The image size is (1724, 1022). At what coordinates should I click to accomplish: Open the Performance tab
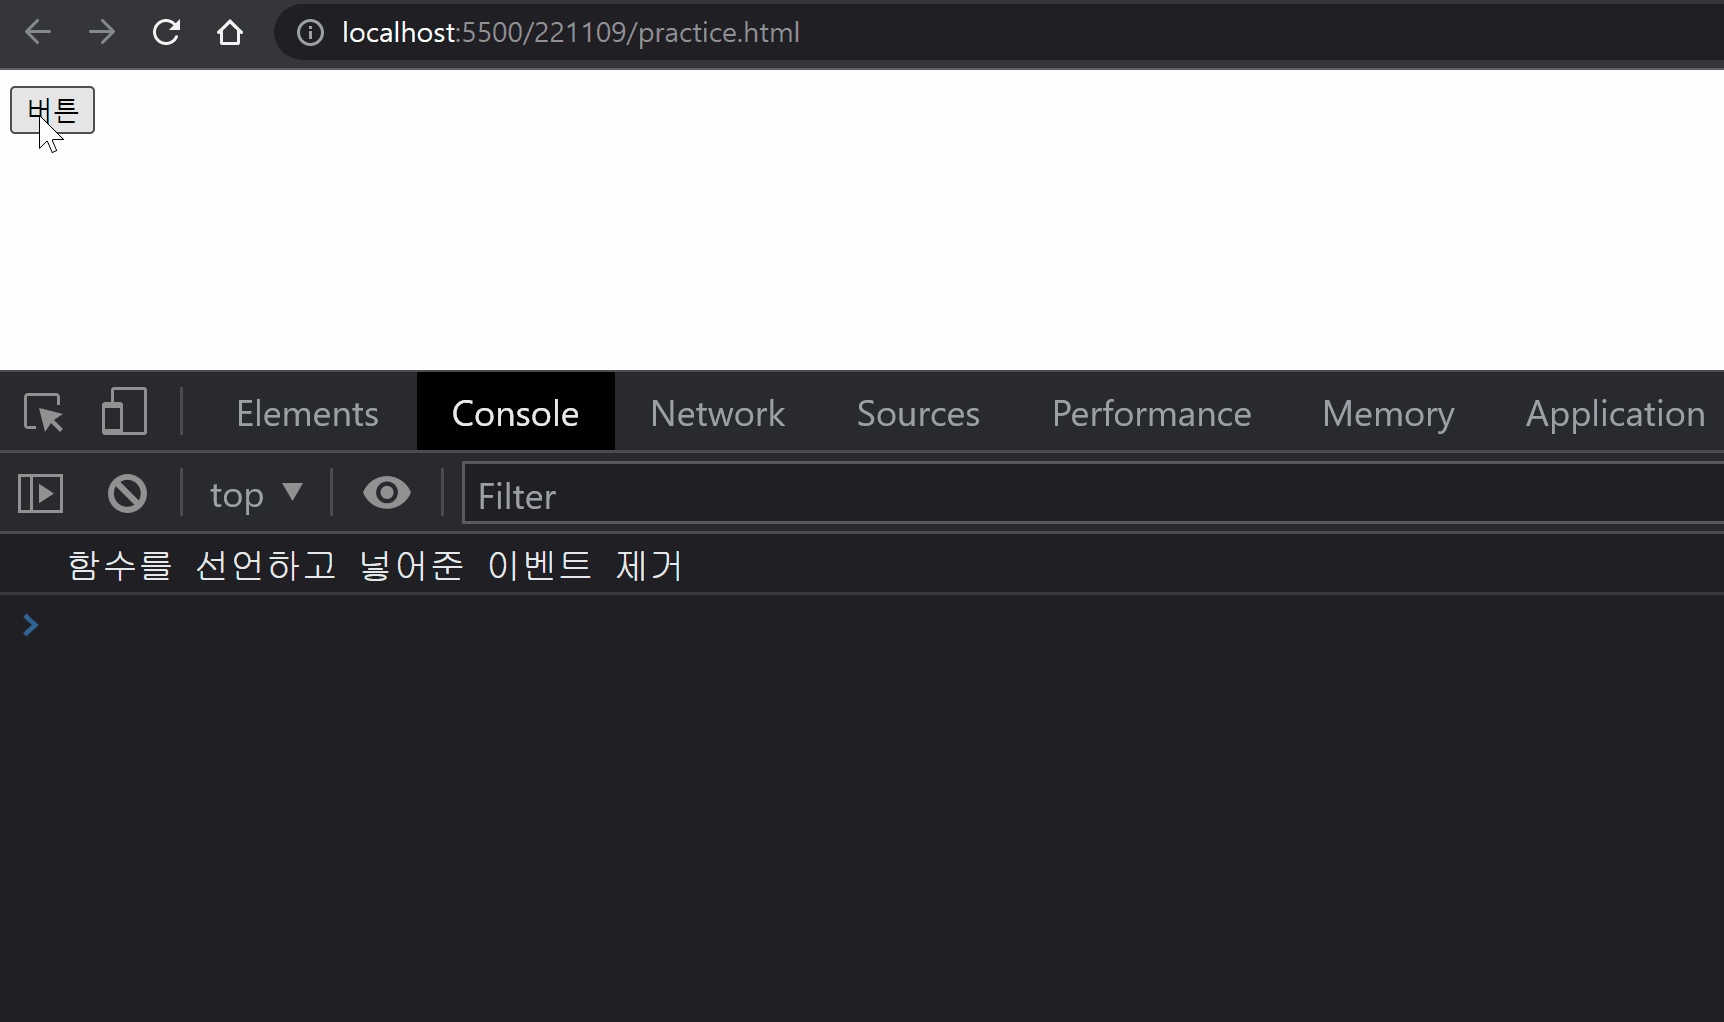click(x=1151, y=413)
